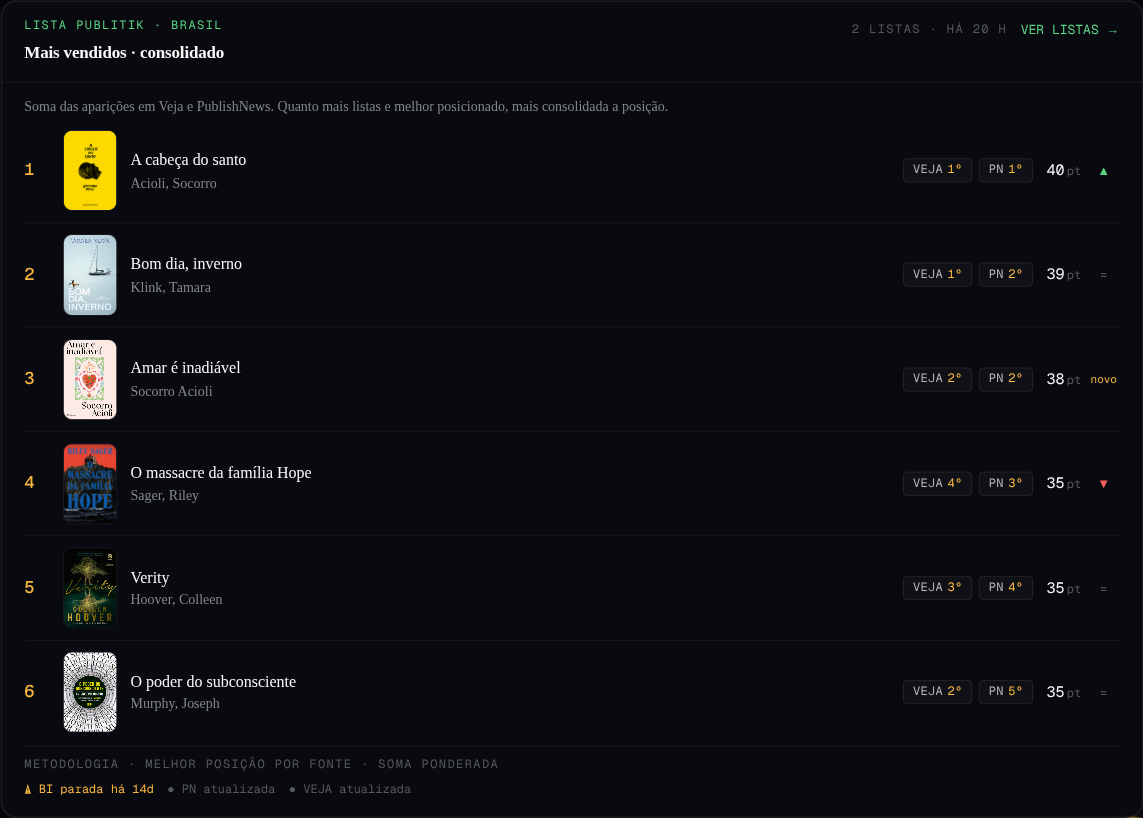The width and height of the screenshot is (1143, 818).
Task: Click the red down-trend arrow for rank 4
Action: (x=1104, y=483)
